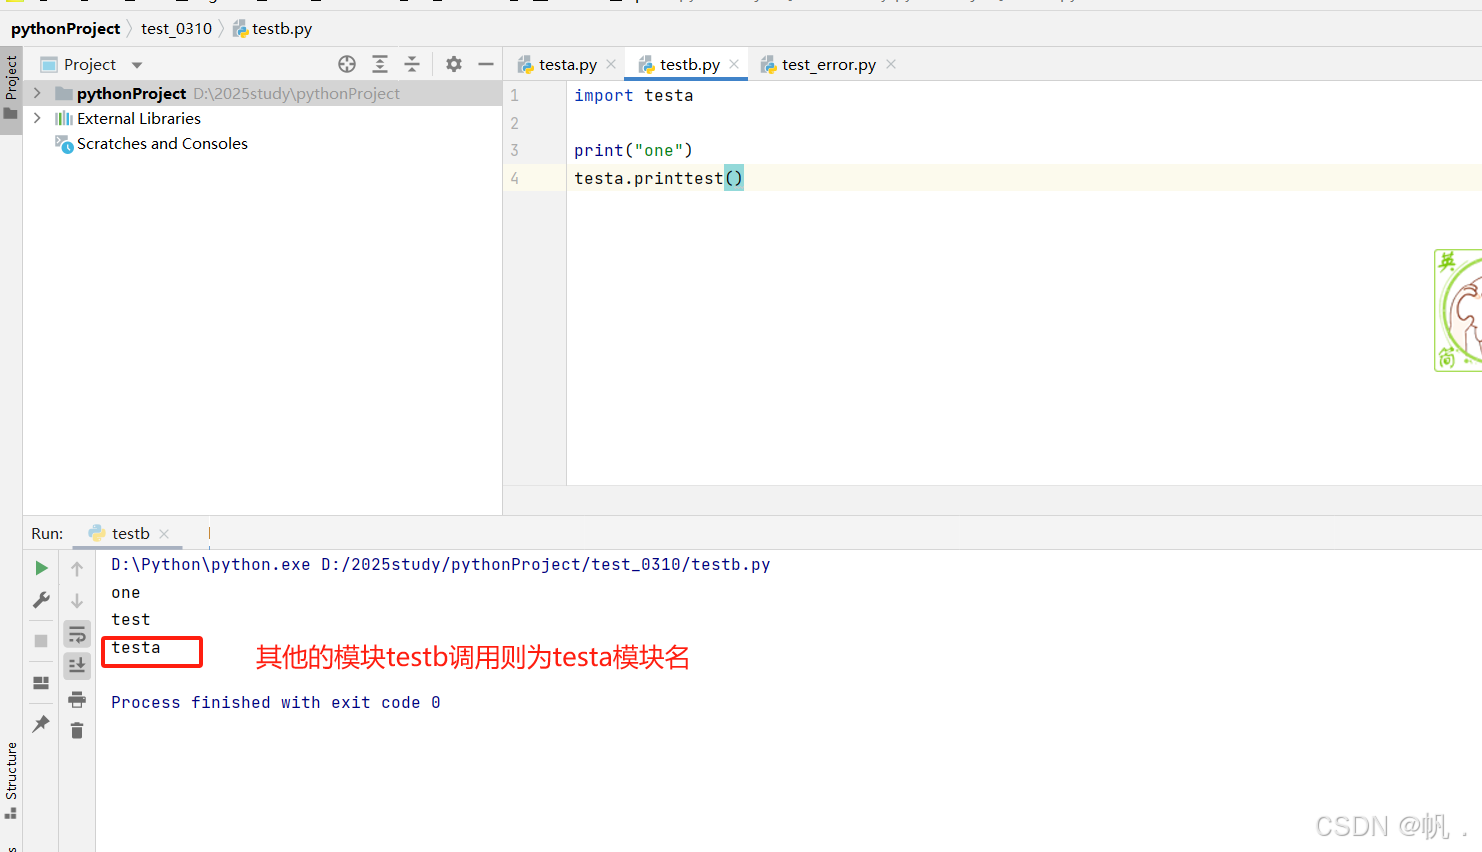
Task: Click the green Run arrow
Action: point(41,567)
